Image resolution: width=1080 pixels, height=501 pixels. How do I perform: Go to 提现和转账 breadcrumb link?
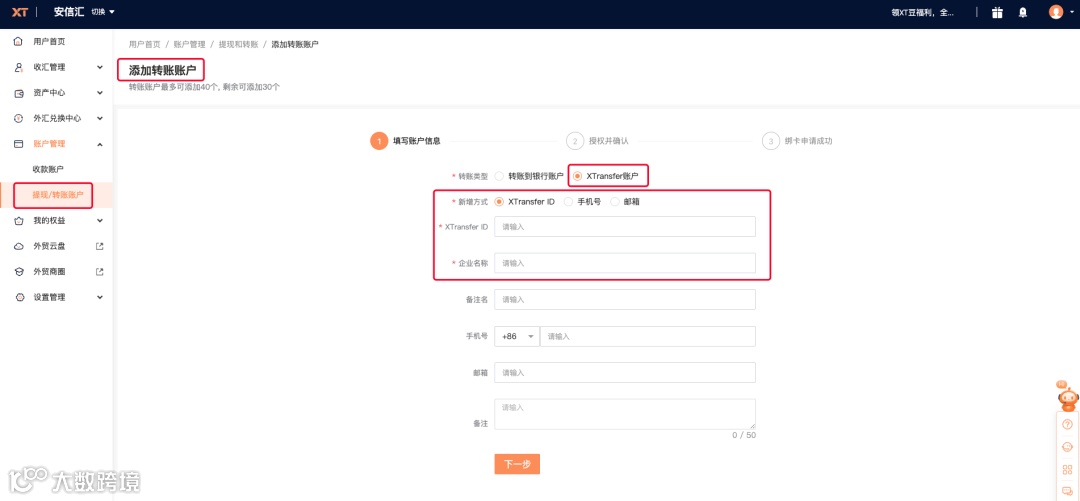tap(238, 44)
